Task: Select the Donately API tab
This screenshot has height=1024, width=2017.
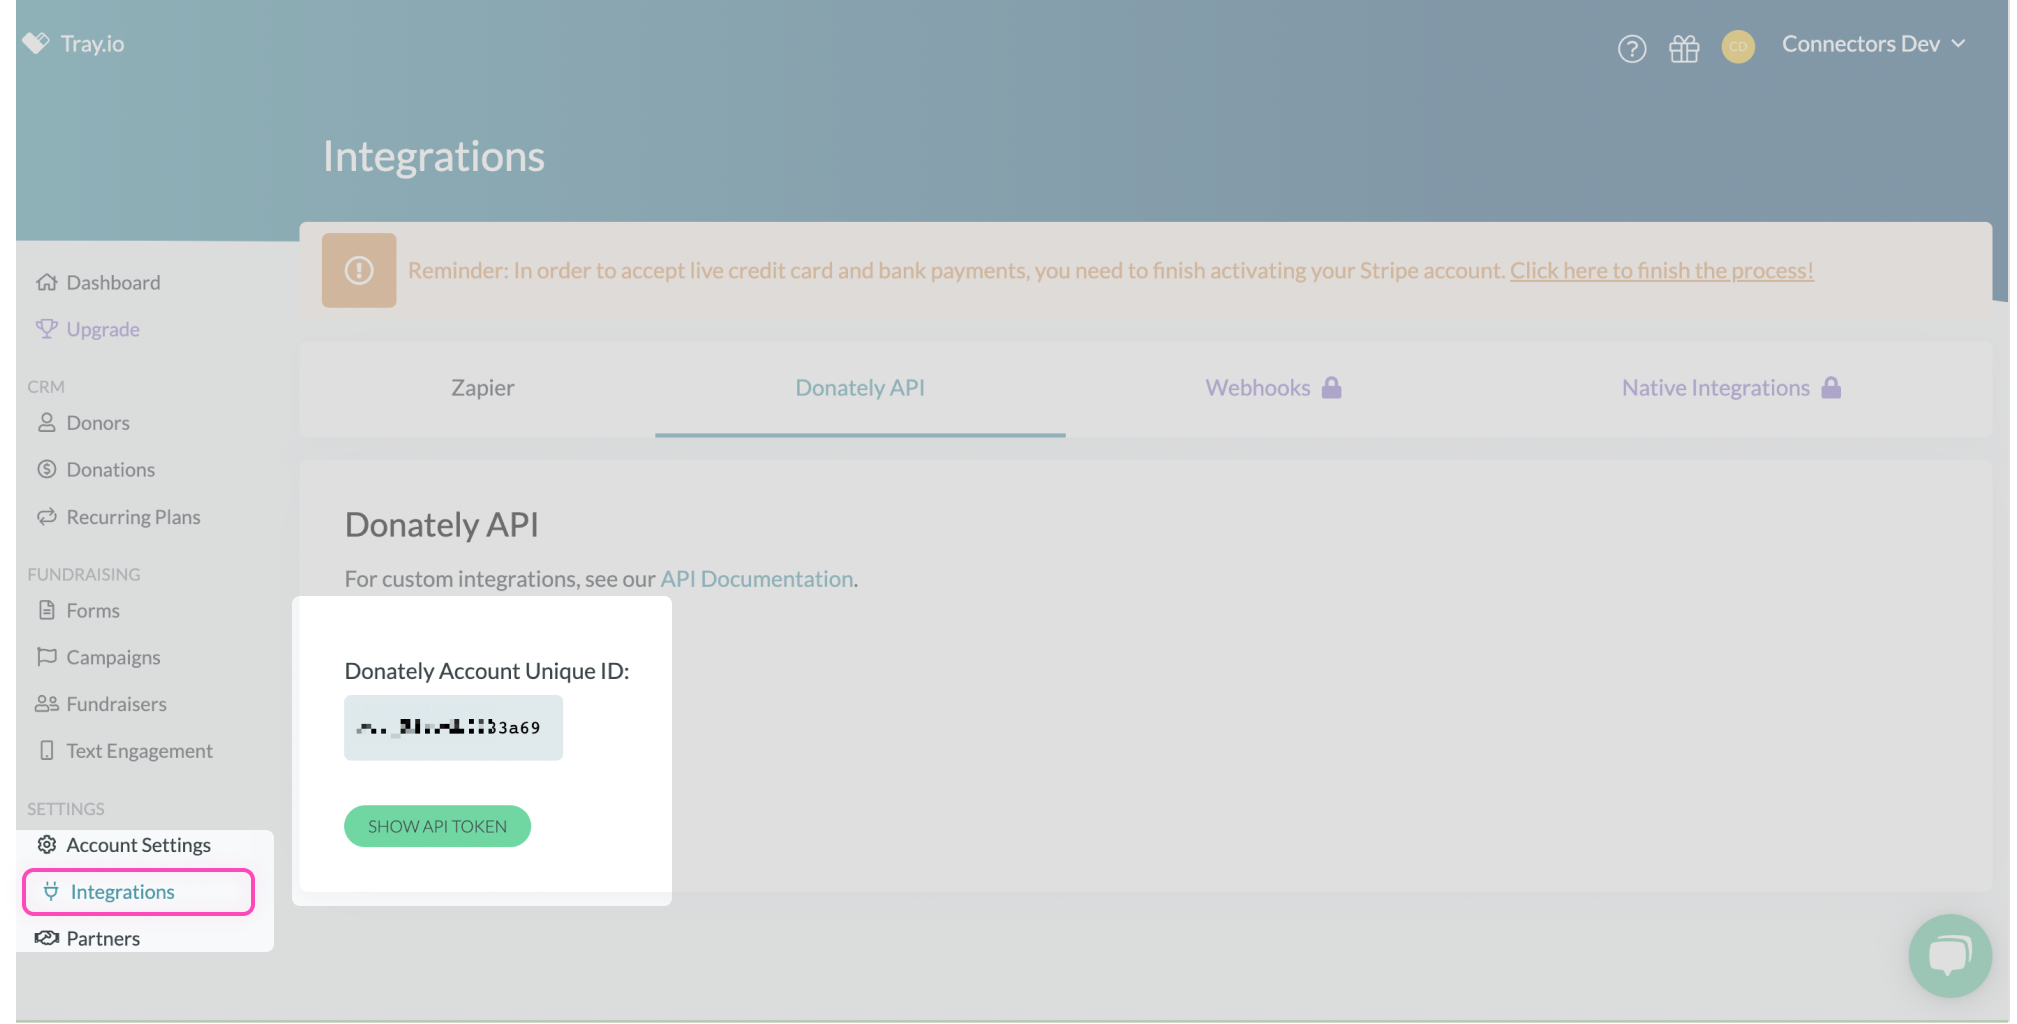Action: click(860, 388)
